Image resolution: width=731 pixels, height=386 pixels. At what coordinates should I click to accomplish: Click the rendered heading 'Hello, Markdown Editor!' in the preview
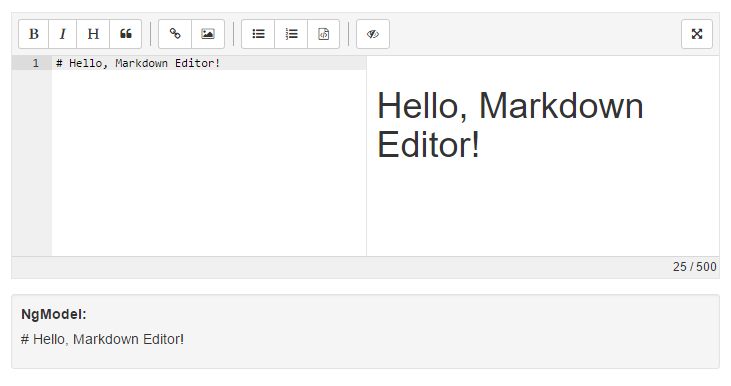pos(510,125)
